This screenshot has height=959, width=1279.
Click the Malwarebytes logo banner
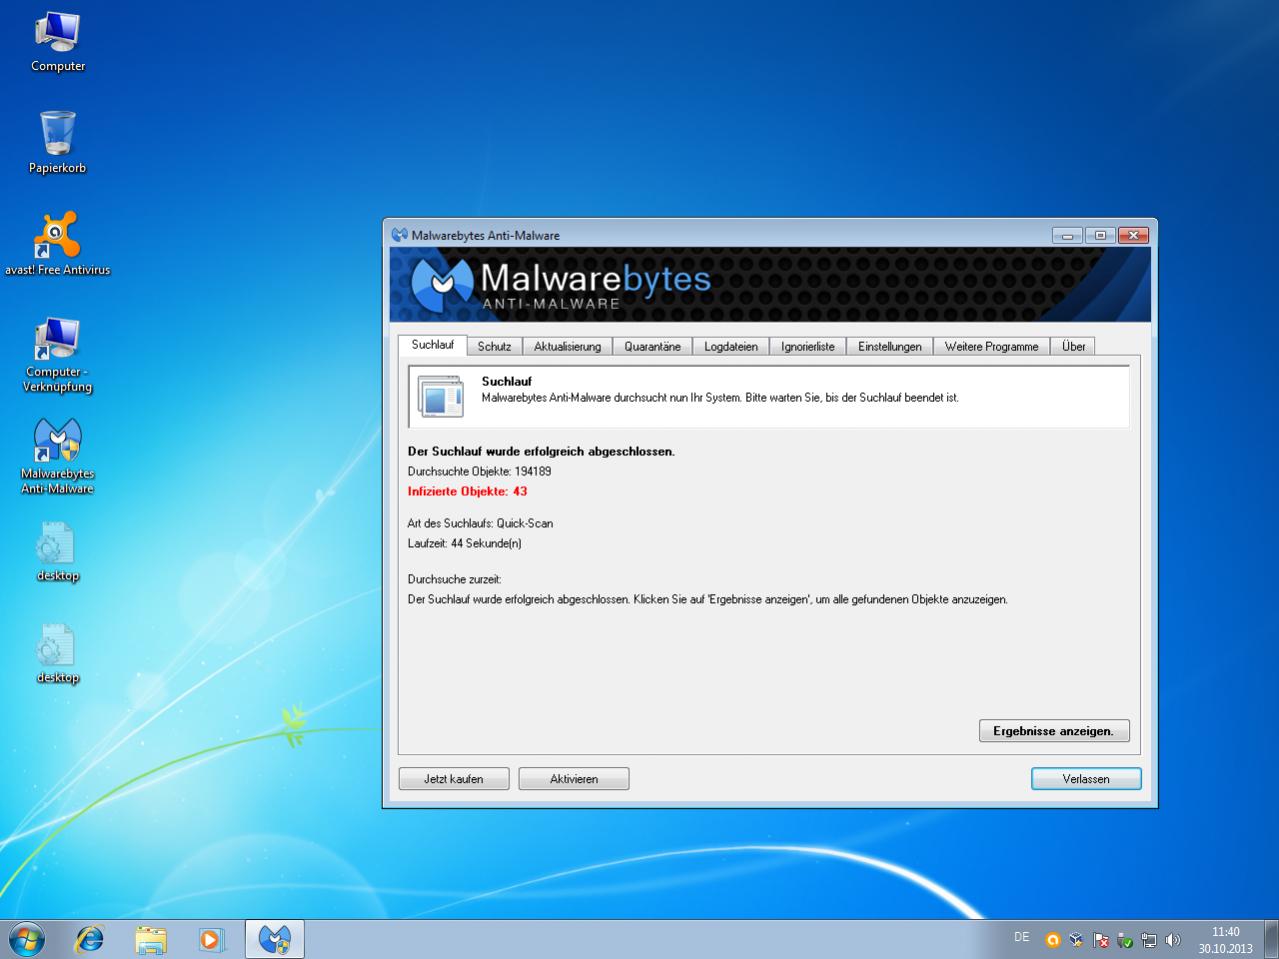(770, 285)
